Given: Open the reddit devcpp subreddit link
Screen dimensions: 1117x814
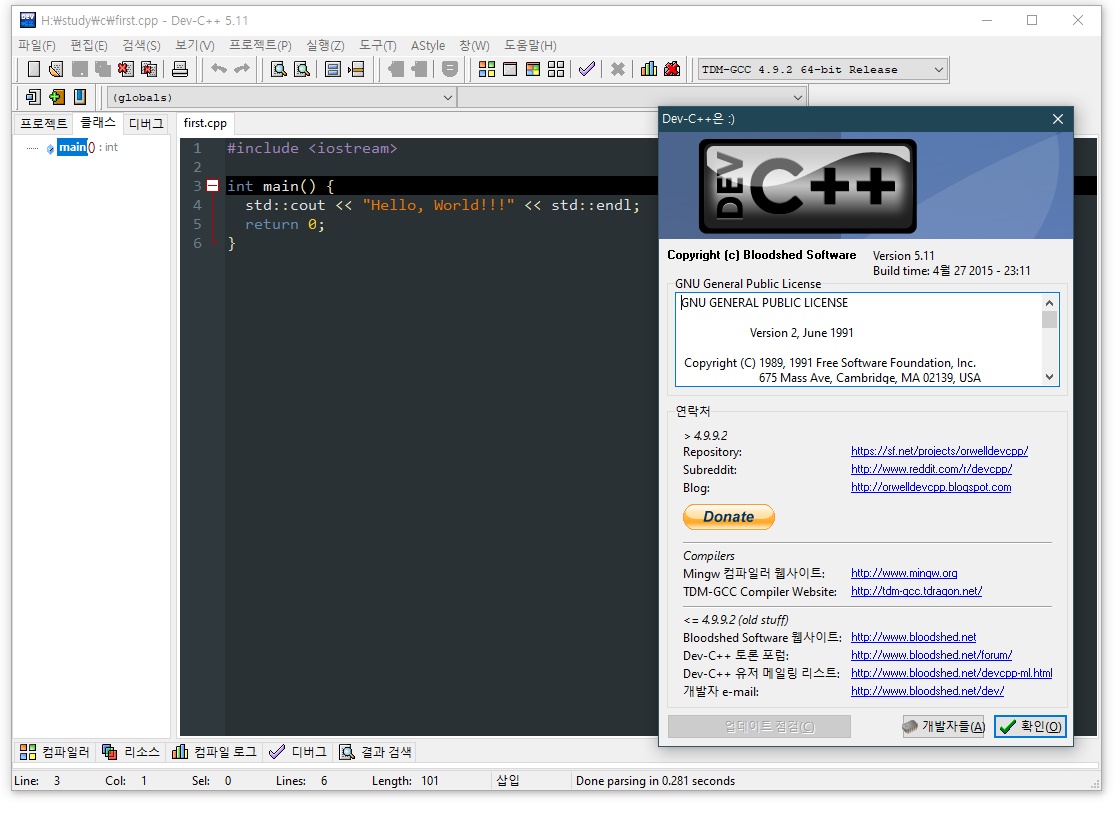Looking at the screenshot, I should coord(932,469).
